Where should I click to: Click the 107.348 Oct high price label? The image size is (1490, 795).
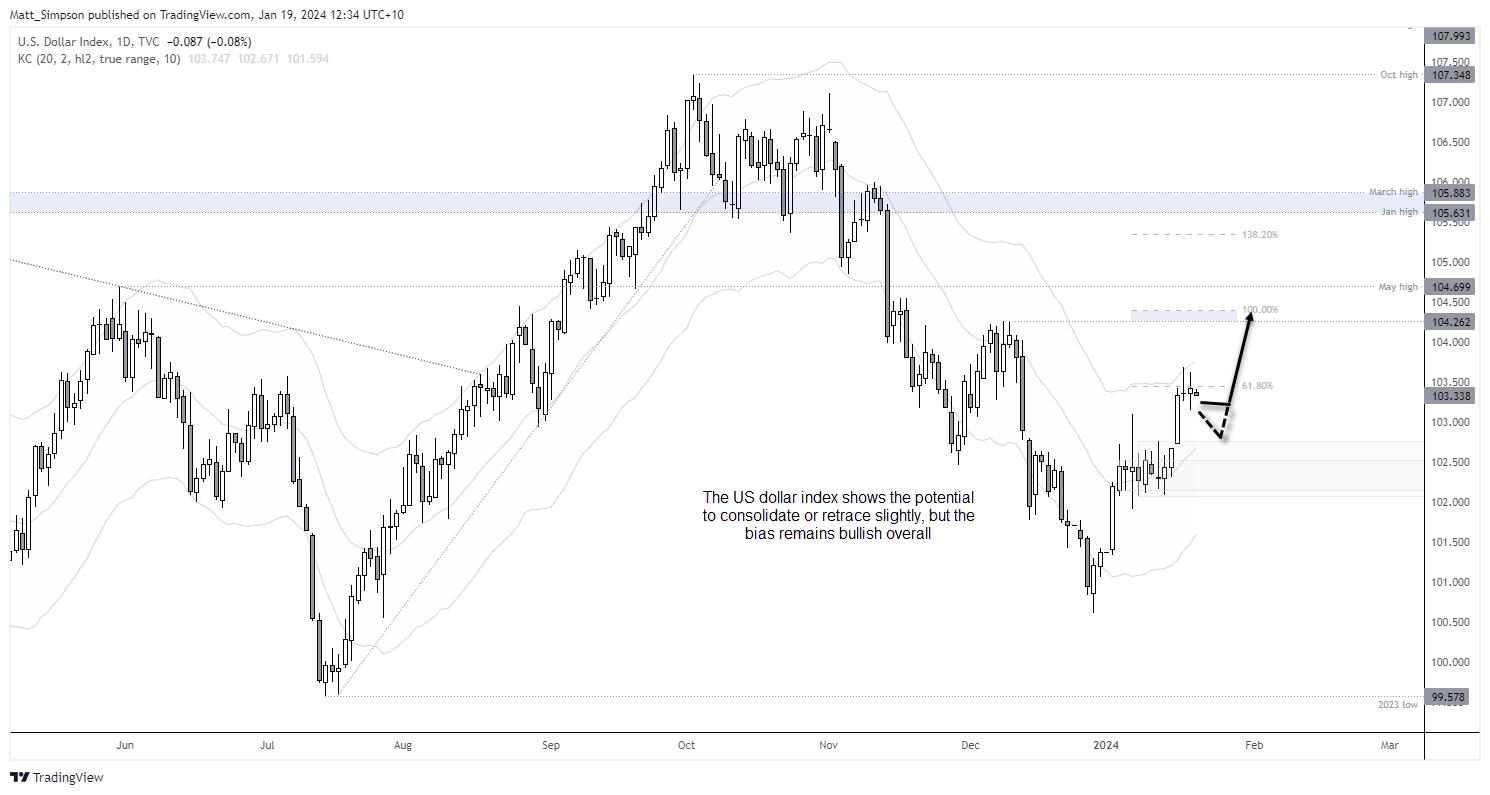1450,75
